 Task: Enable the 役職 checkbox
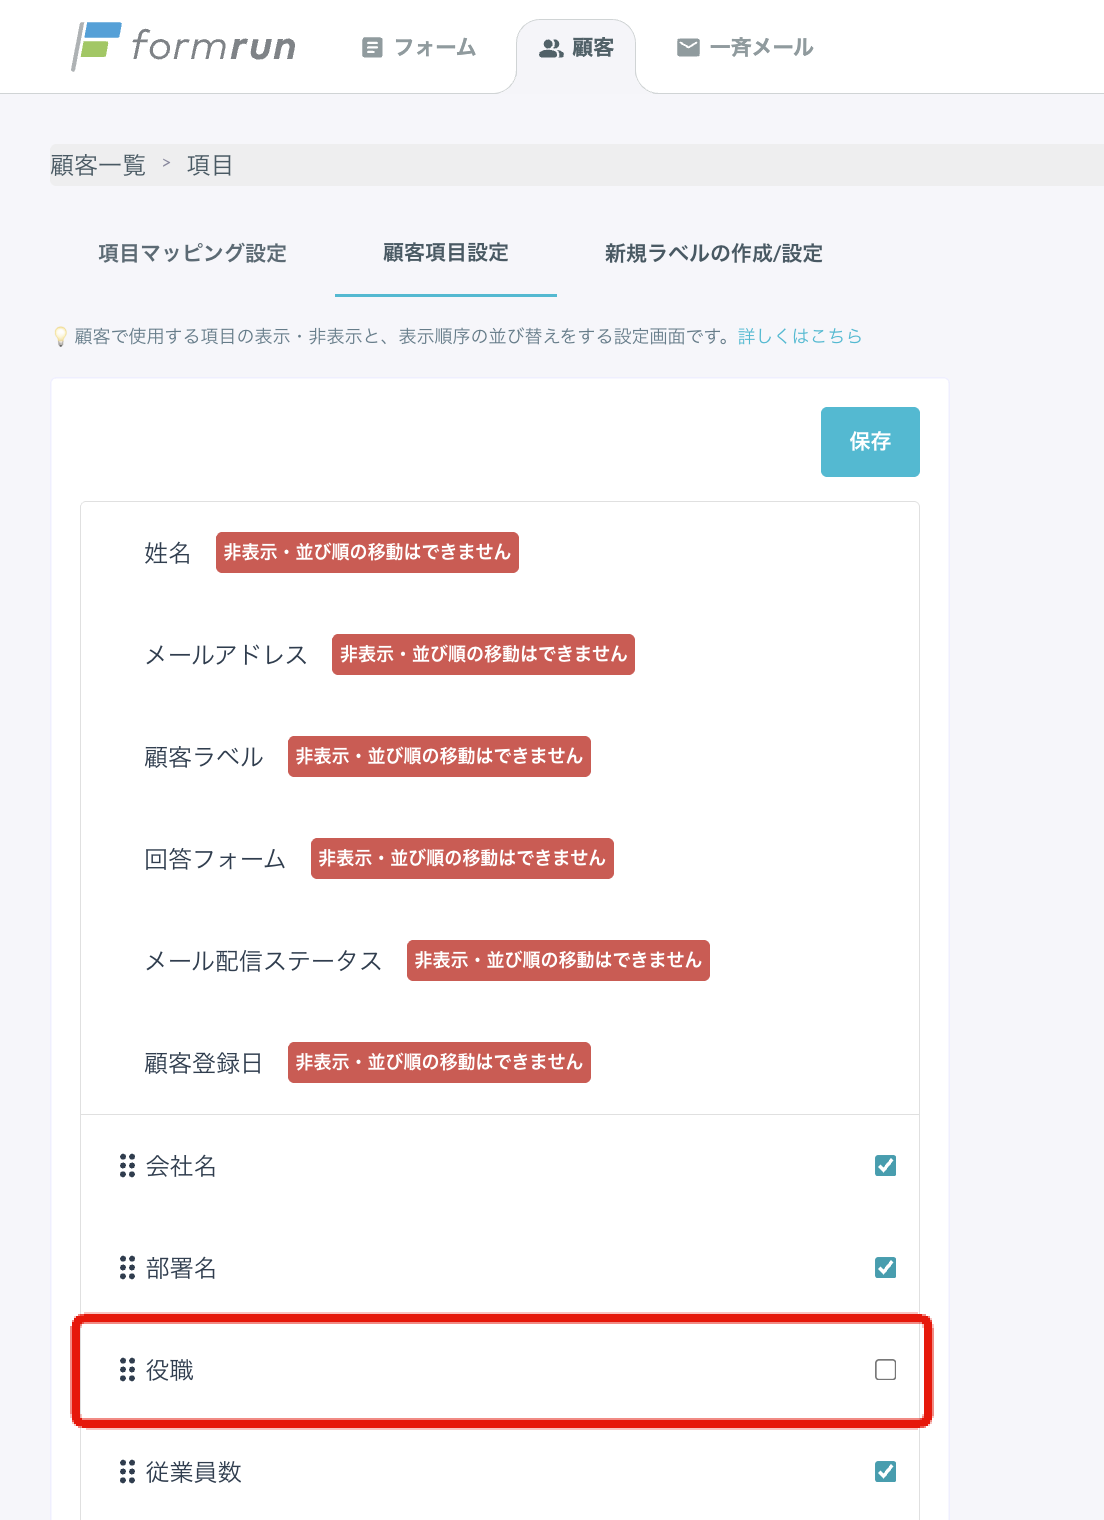885,1370
